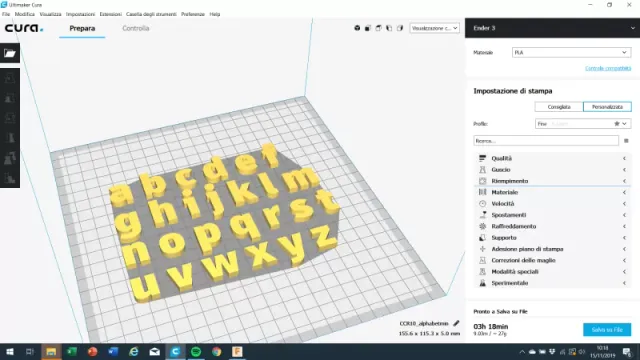Open File Explorer from taskbar
640x360 pixels.
pos(51,351)
